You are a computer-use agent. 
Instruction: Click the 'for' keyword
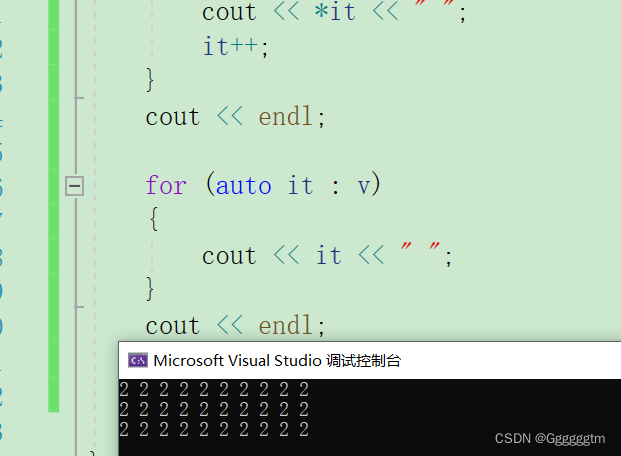166,185
